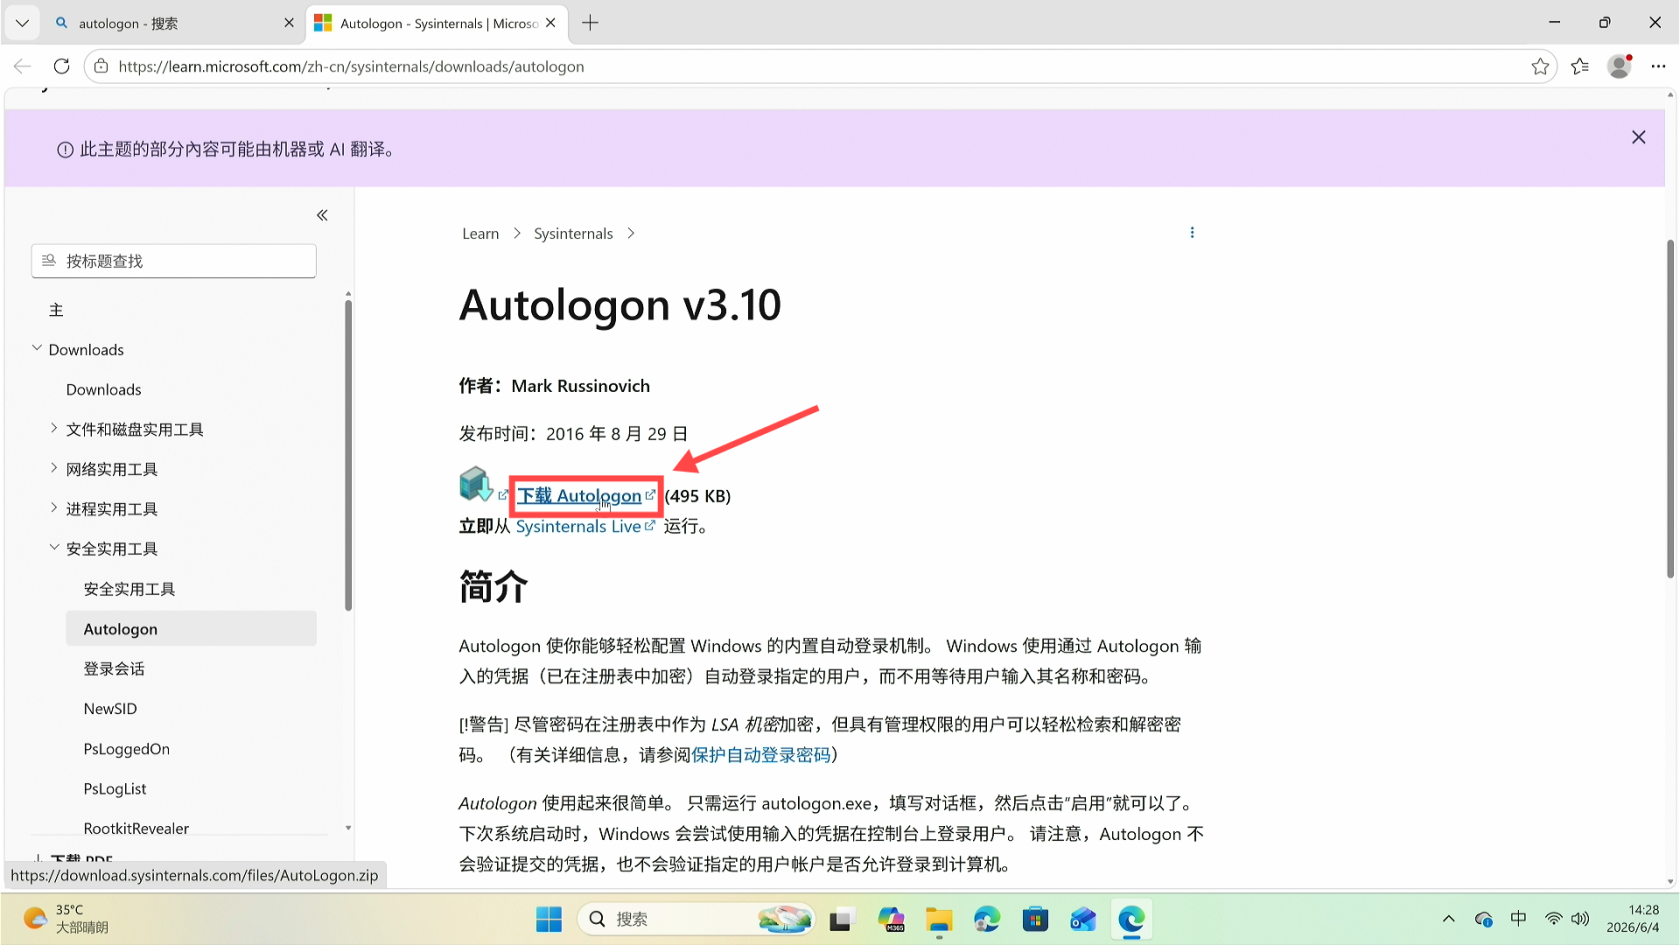The image size is (1680, 945).
Task: Expand 文件和磁盘实用工具 section
Action: [54, 428]
